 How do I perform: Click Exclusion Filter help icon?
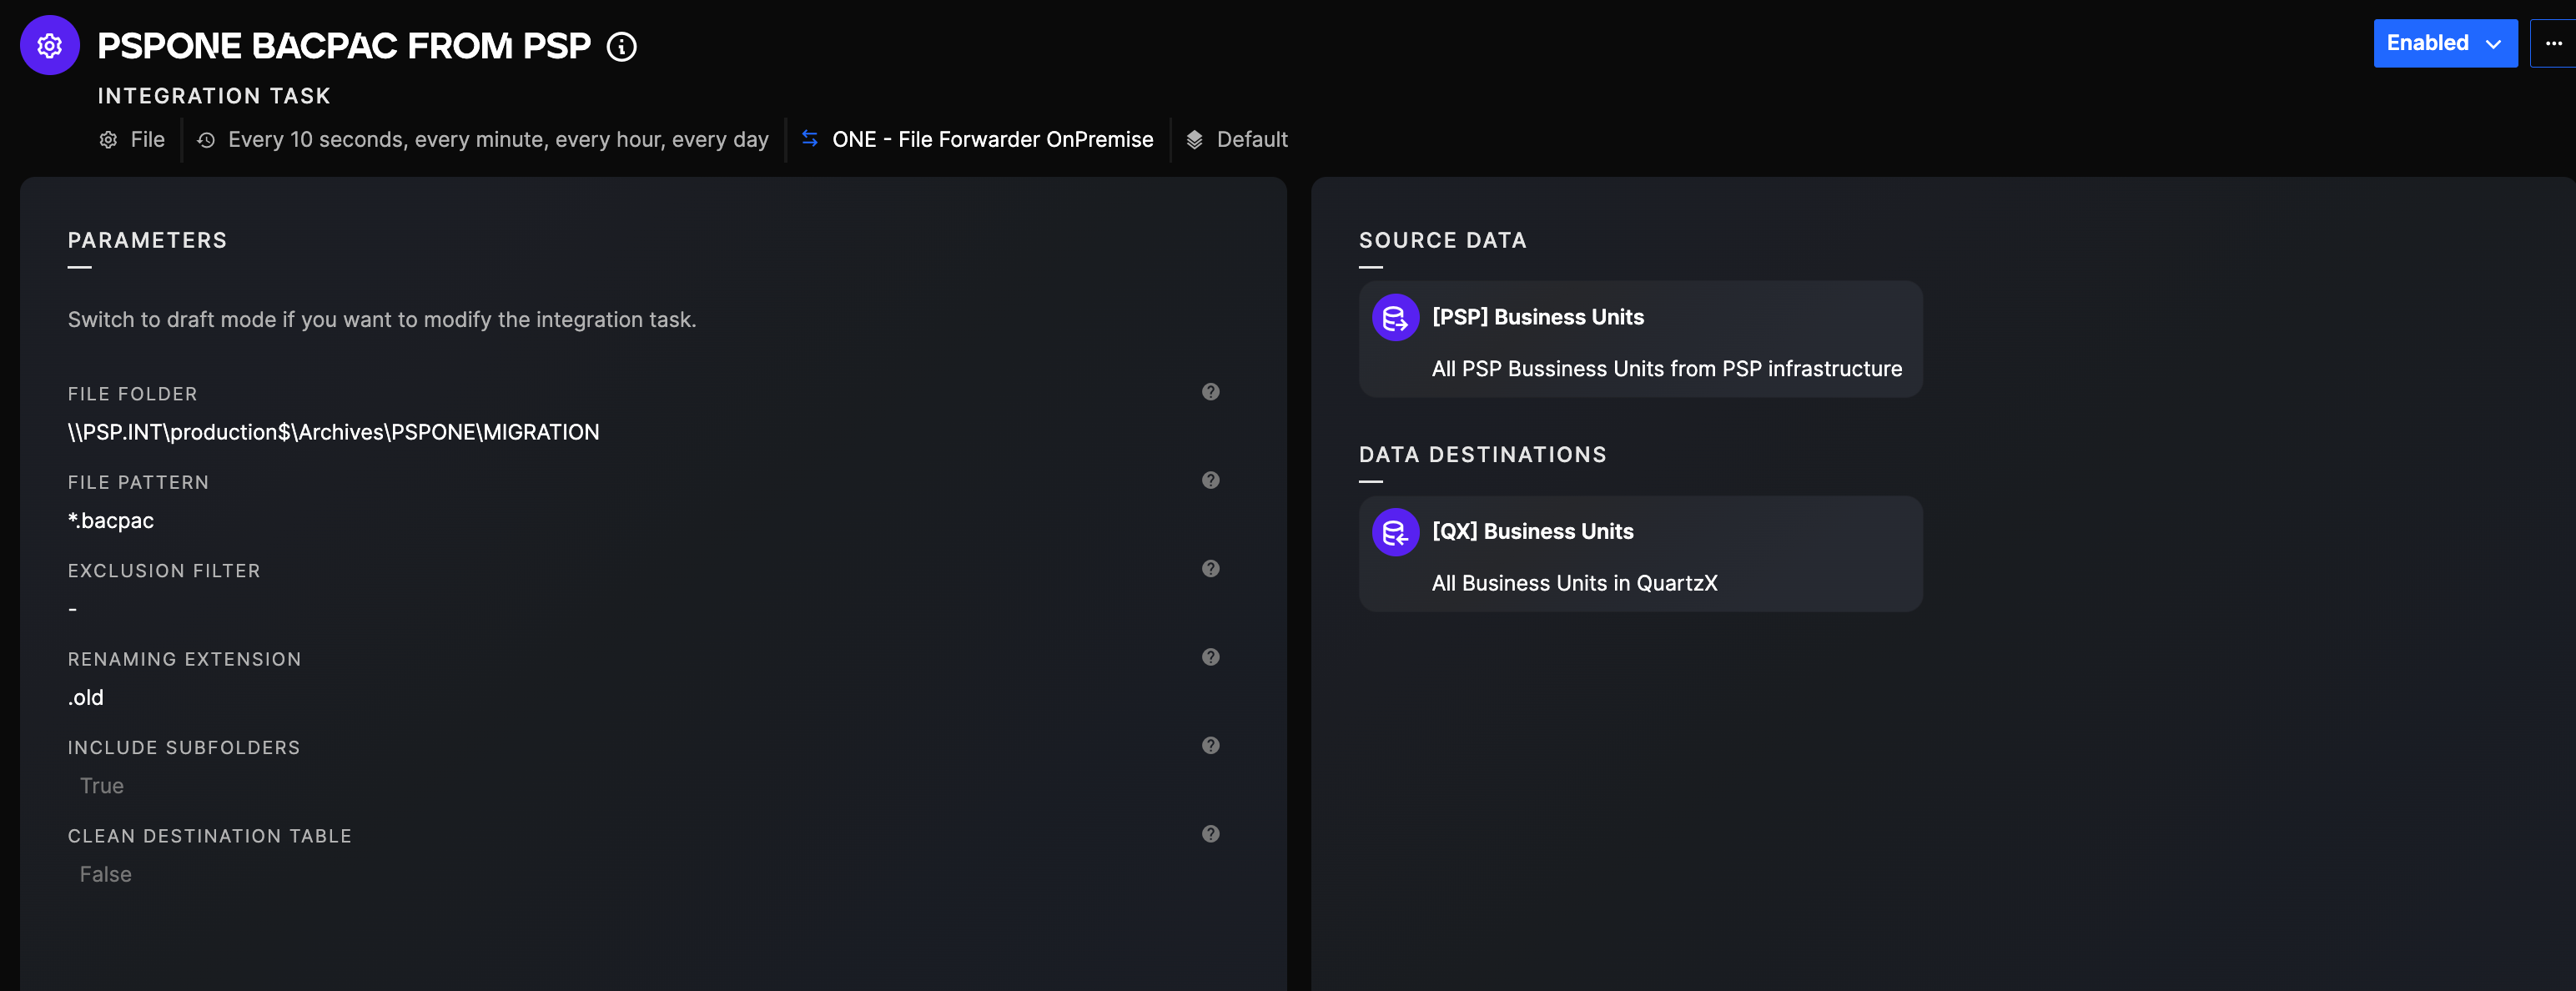click(x=1210, y=569)
